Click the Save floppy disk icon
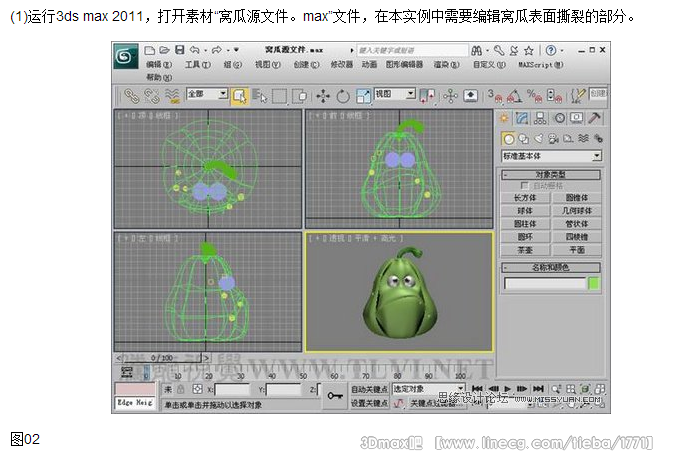 [x=180, y=50]
